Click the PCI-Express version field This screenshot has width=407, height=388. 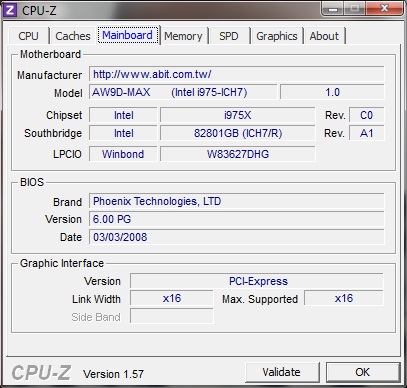coord(257,281)
